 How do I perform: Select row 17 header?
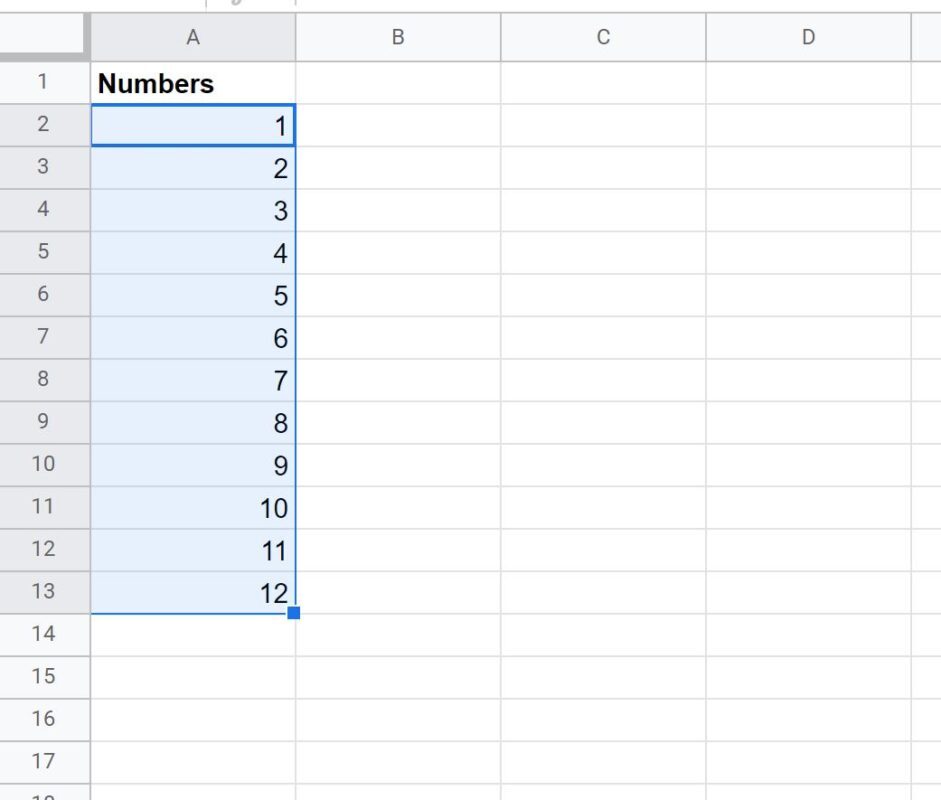(x=45, y=763)
